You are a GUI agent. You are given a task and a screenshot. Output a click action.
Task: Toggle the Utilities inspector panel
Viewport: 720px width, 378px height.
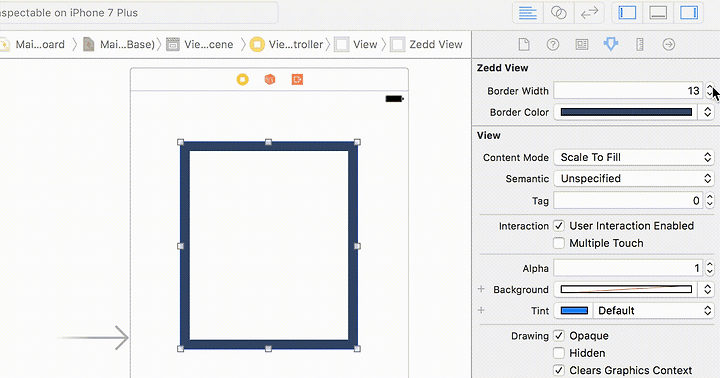click(689, 13)
